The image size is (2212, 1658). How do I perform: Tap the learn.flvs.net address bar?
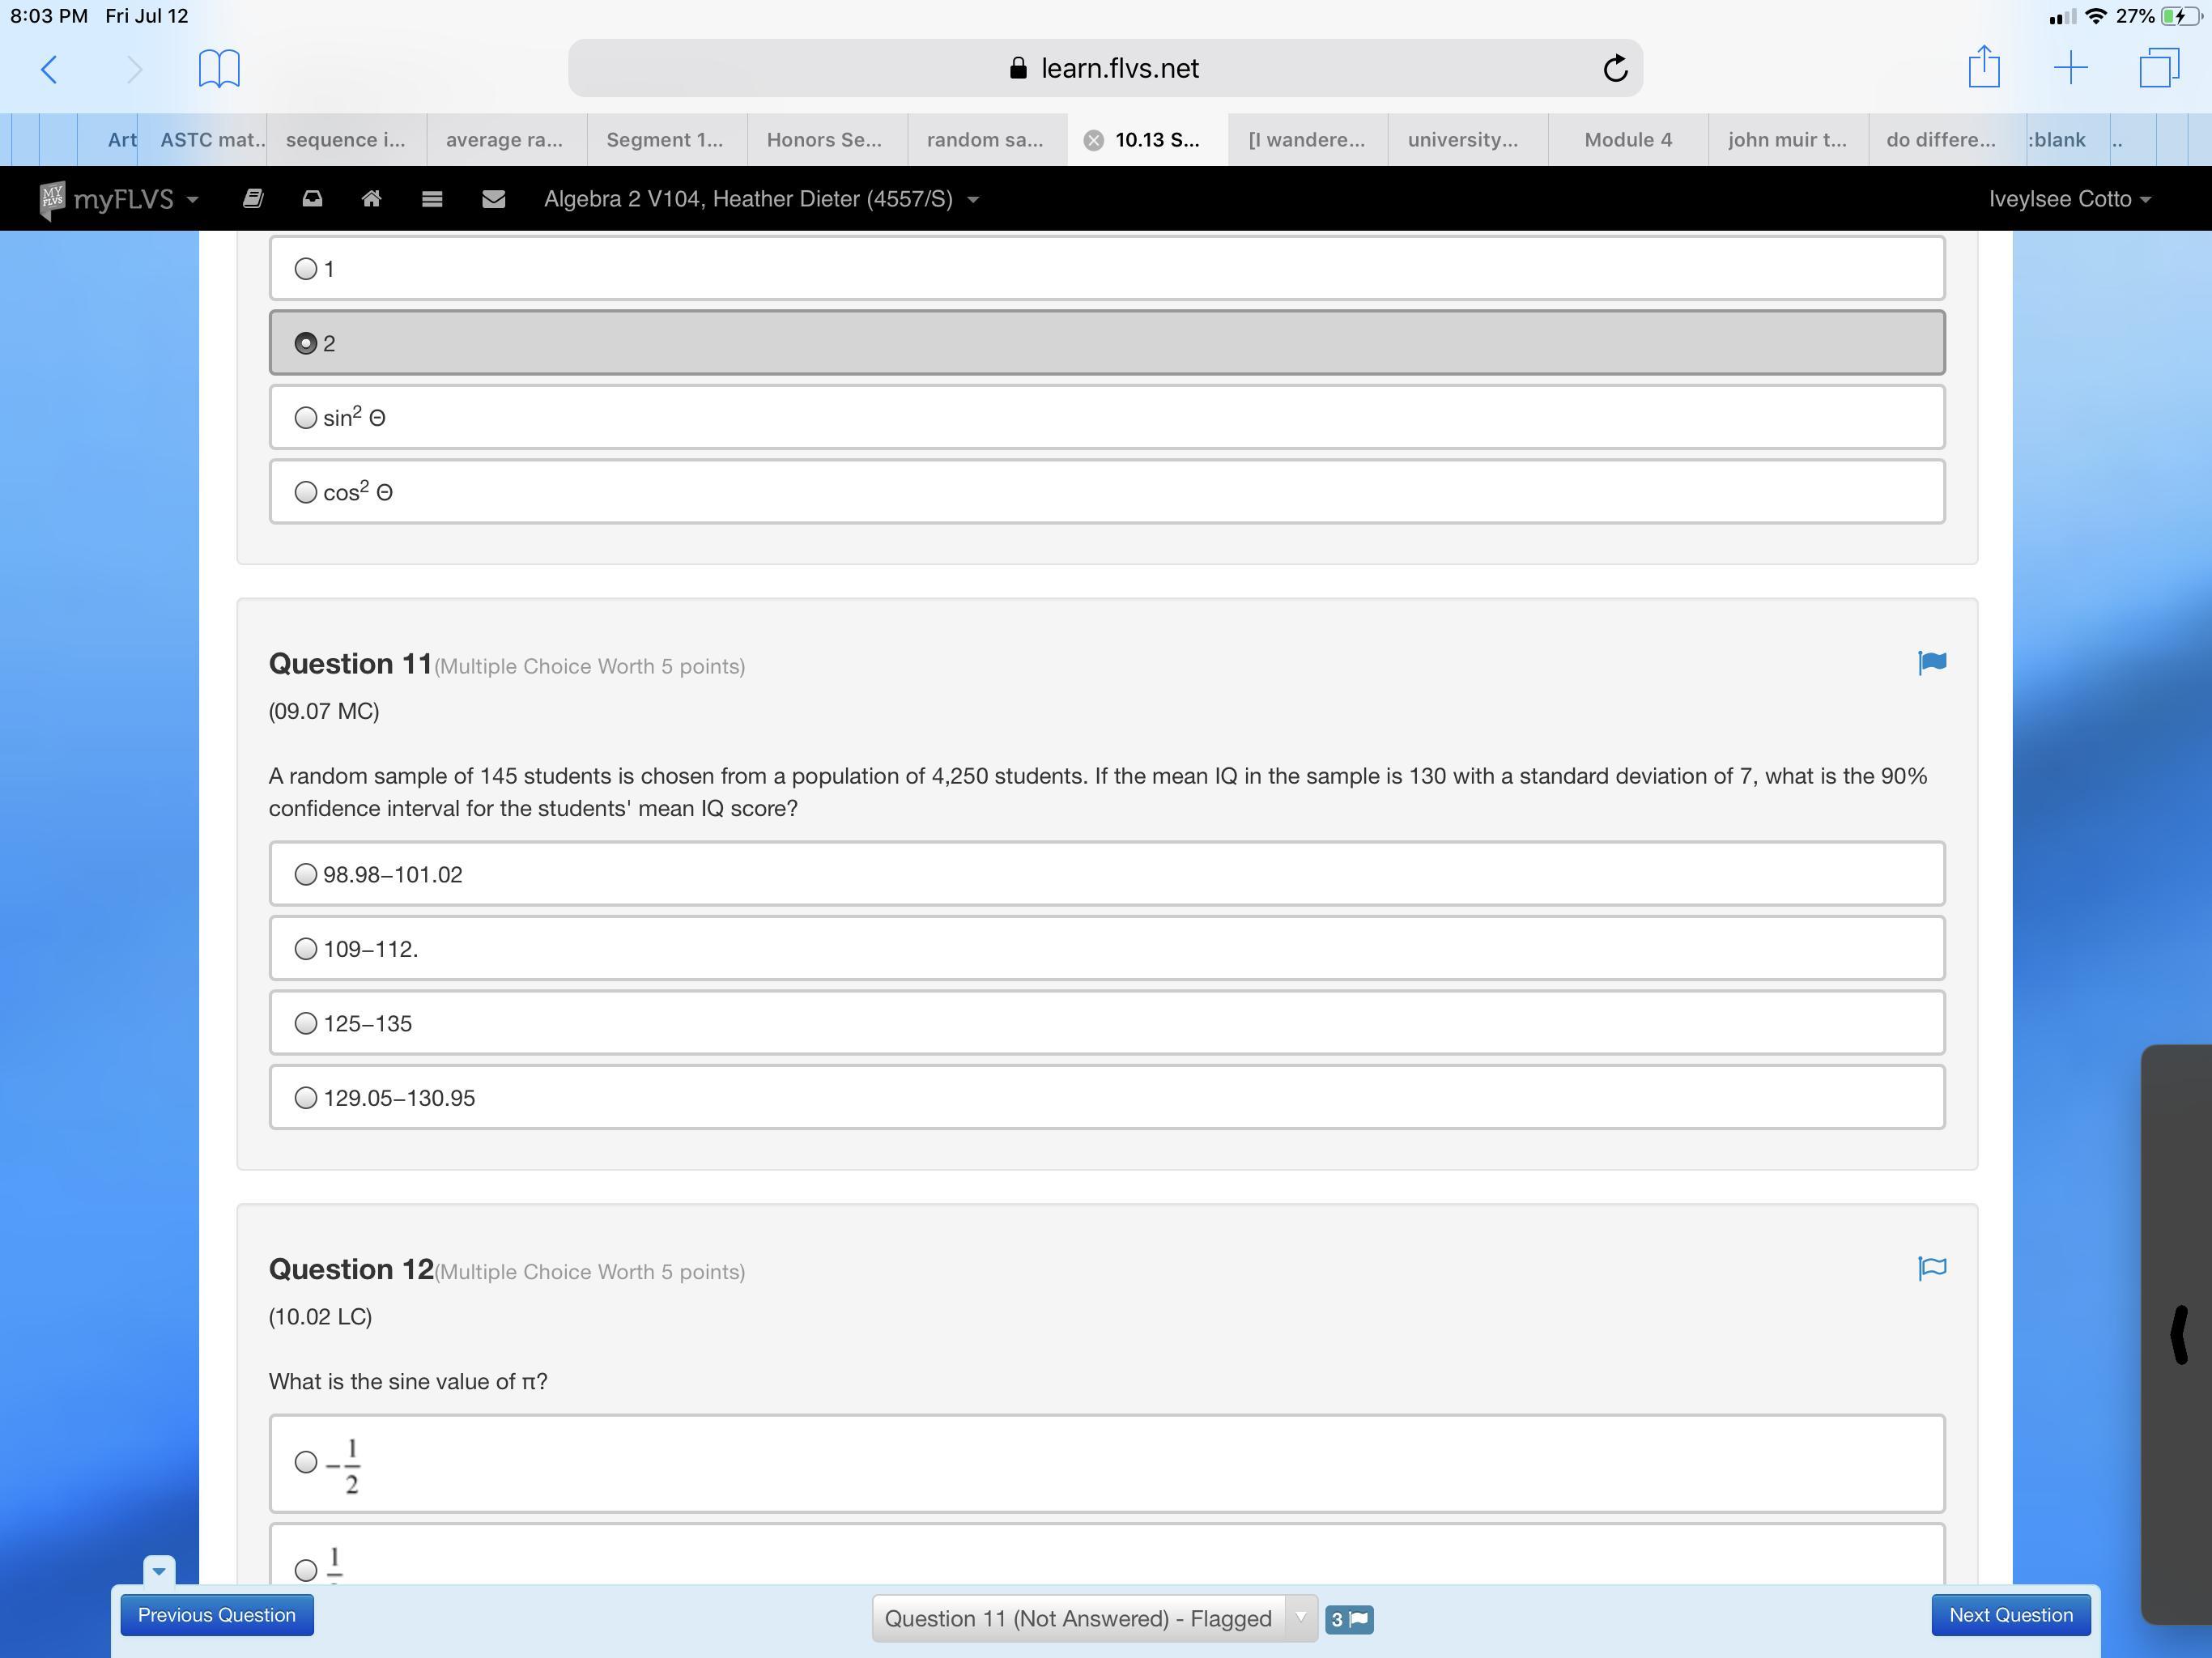pos(1104,69)
